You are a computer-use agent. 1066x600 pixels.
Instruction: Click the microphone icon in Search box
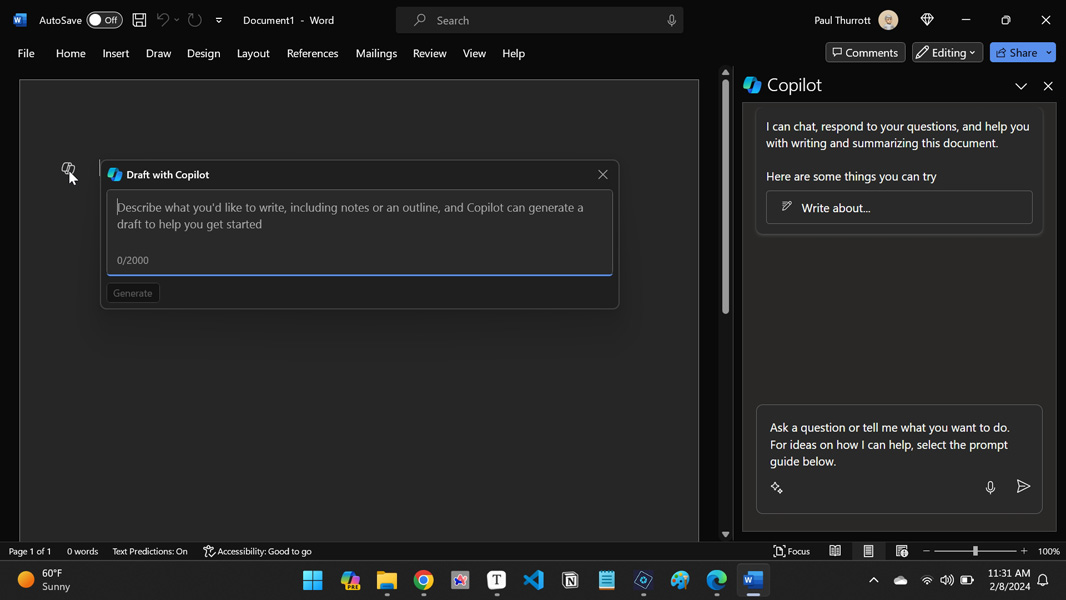(671, 20)
